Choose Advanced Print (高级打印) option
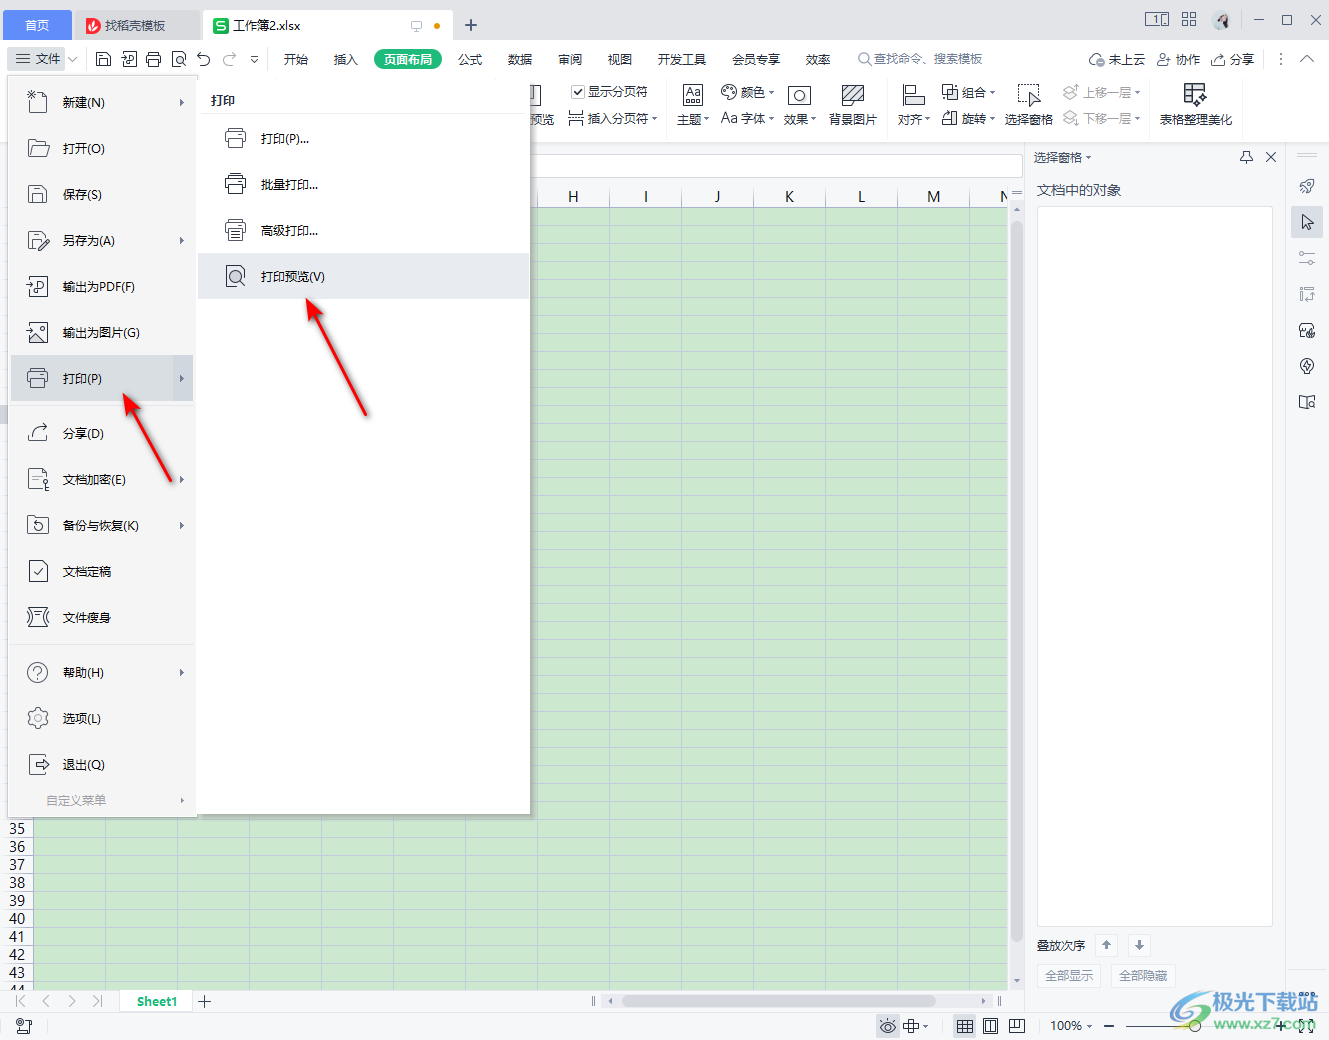The width and height of the screenshot is (1329, 1040). 364,230
